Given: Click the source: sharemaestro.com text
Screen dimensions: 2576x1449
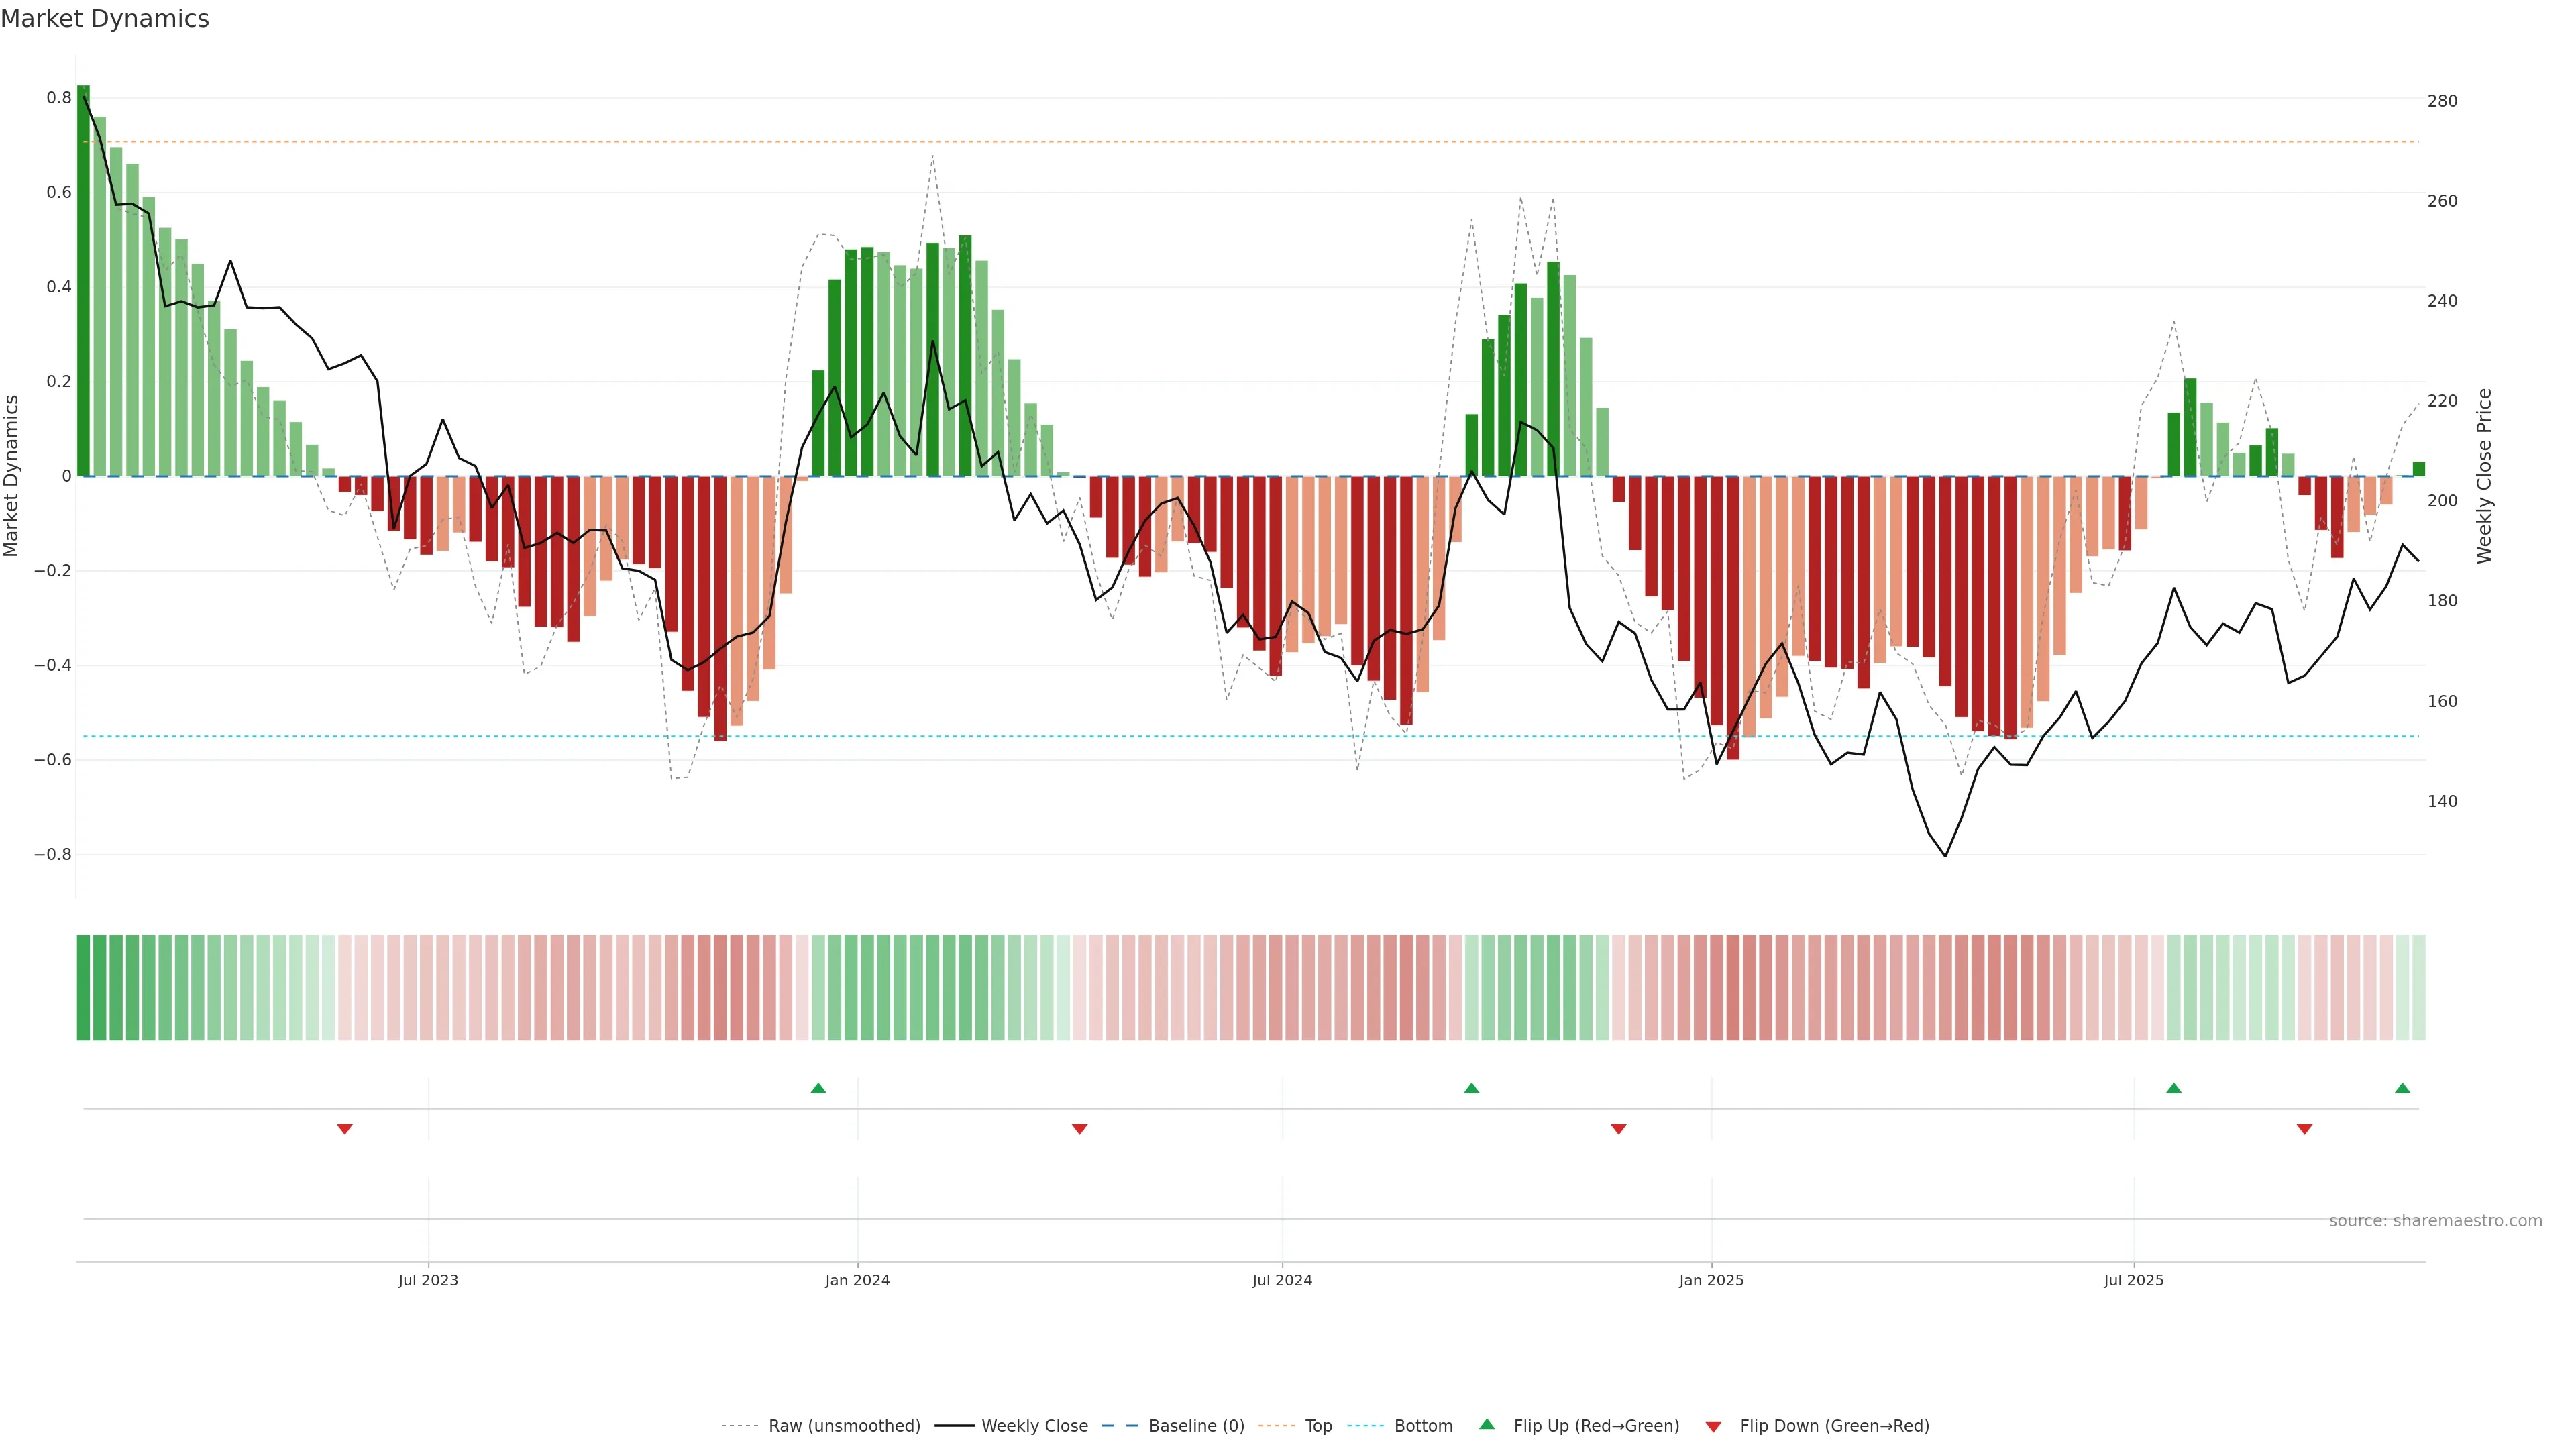Looking at the screenshot, I should point(2435,1221).
